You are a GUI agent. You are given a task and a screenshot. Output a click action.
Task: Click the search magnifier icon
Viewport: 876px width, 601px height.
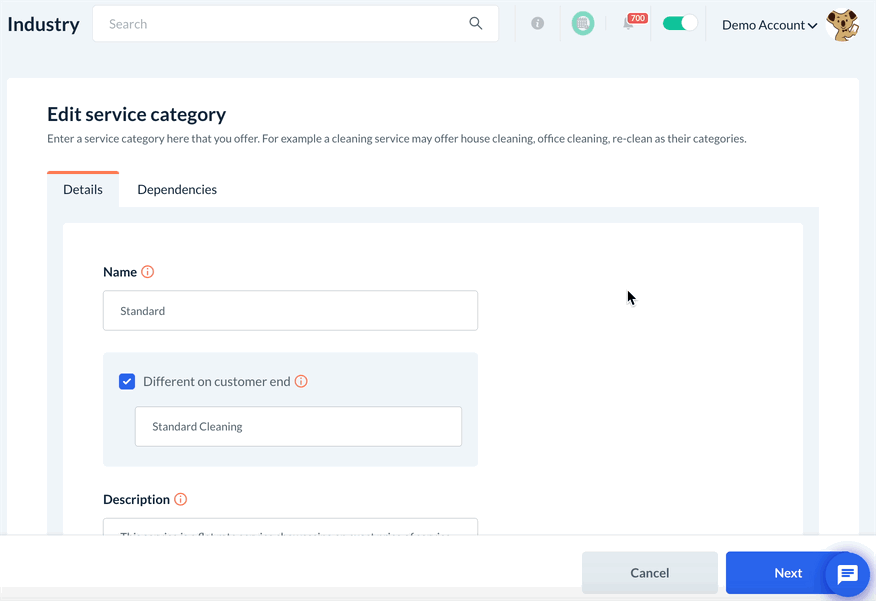[476, 24]
